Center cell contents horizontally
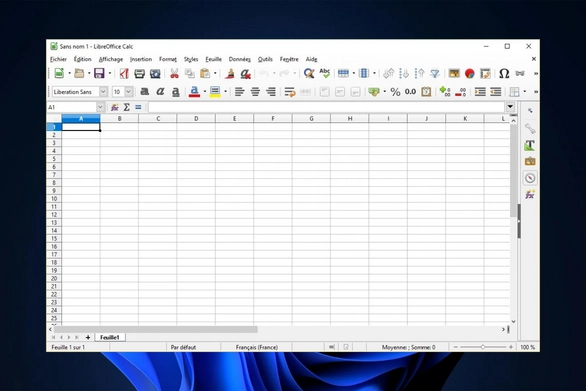 (255, 92)
